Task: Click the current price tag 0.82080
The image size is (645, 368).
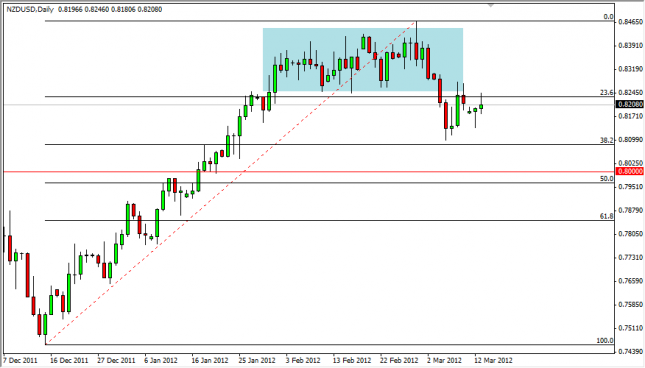Action: tap(629, 104)
